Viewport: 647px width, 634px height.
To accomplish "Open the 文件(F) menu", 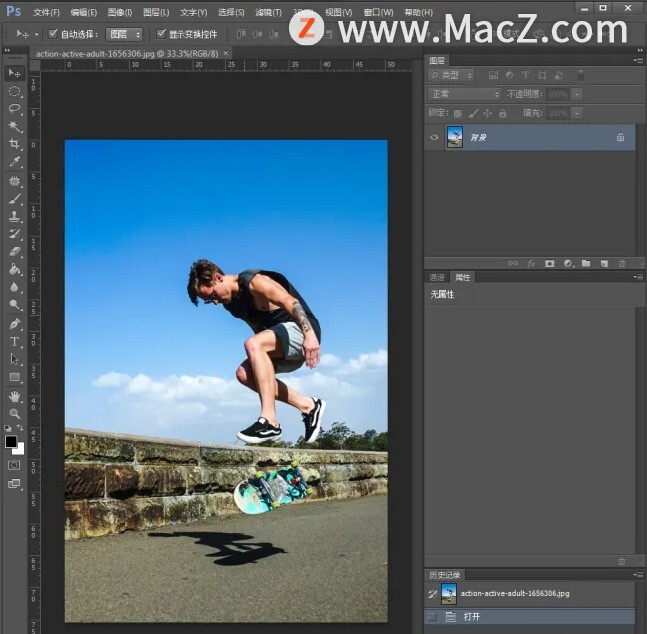I will coord(46,12).
